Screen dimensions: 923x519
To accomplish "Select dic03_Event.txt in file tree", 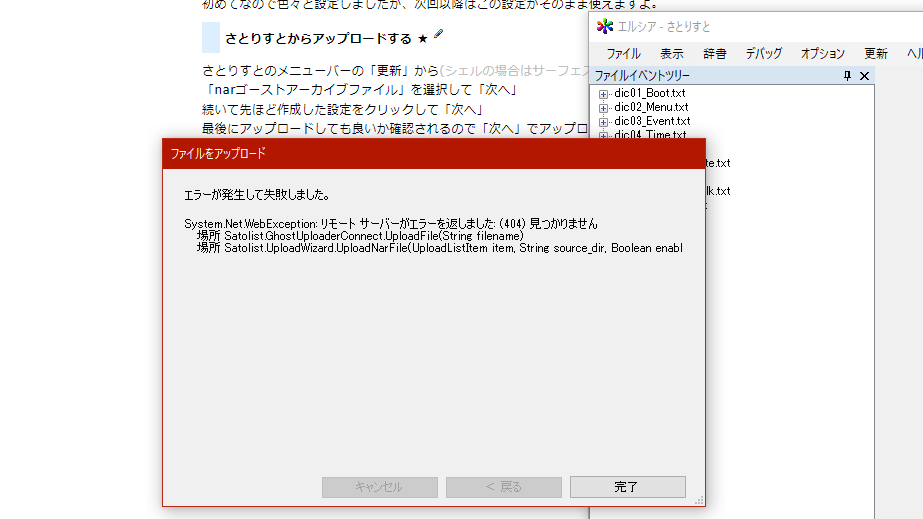I will pos(652,121).
